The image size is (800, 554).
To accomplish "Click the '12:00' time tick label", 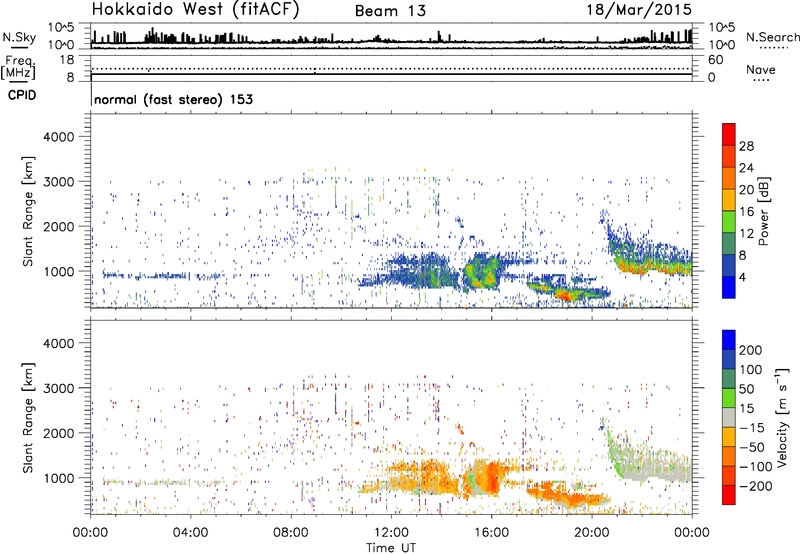I will (x=391, y=533).
